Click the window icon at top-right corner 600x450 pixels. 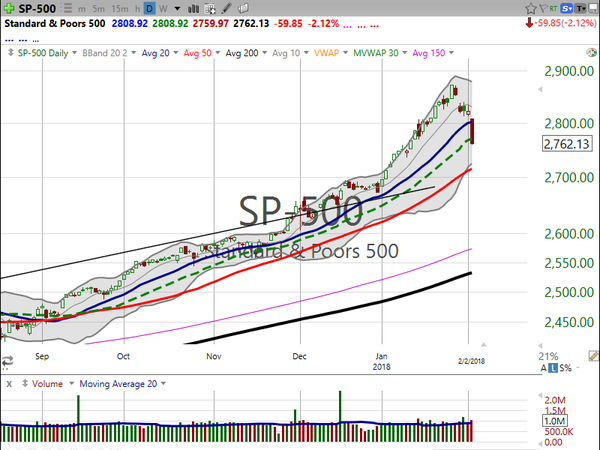pyautogui.click(x=593, y=8)
